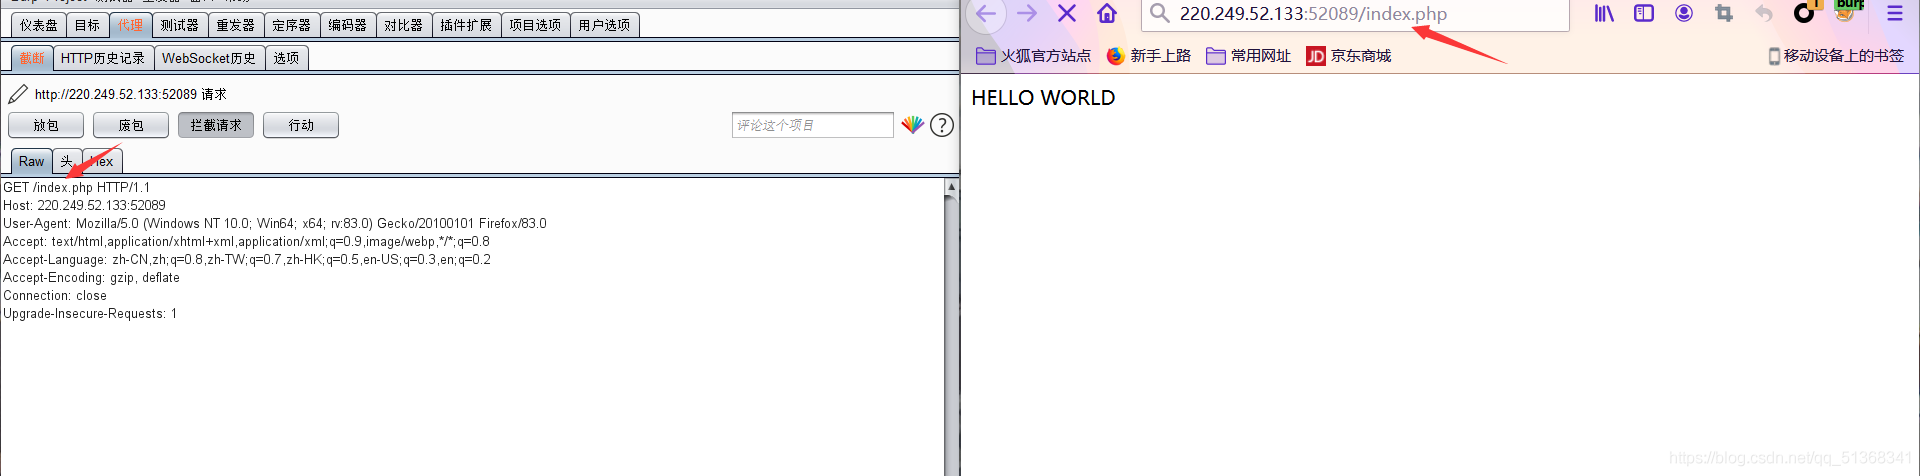
Task: Click the Upgrade-Insecure-Requests: 1 line
Action: pos(90,313)
